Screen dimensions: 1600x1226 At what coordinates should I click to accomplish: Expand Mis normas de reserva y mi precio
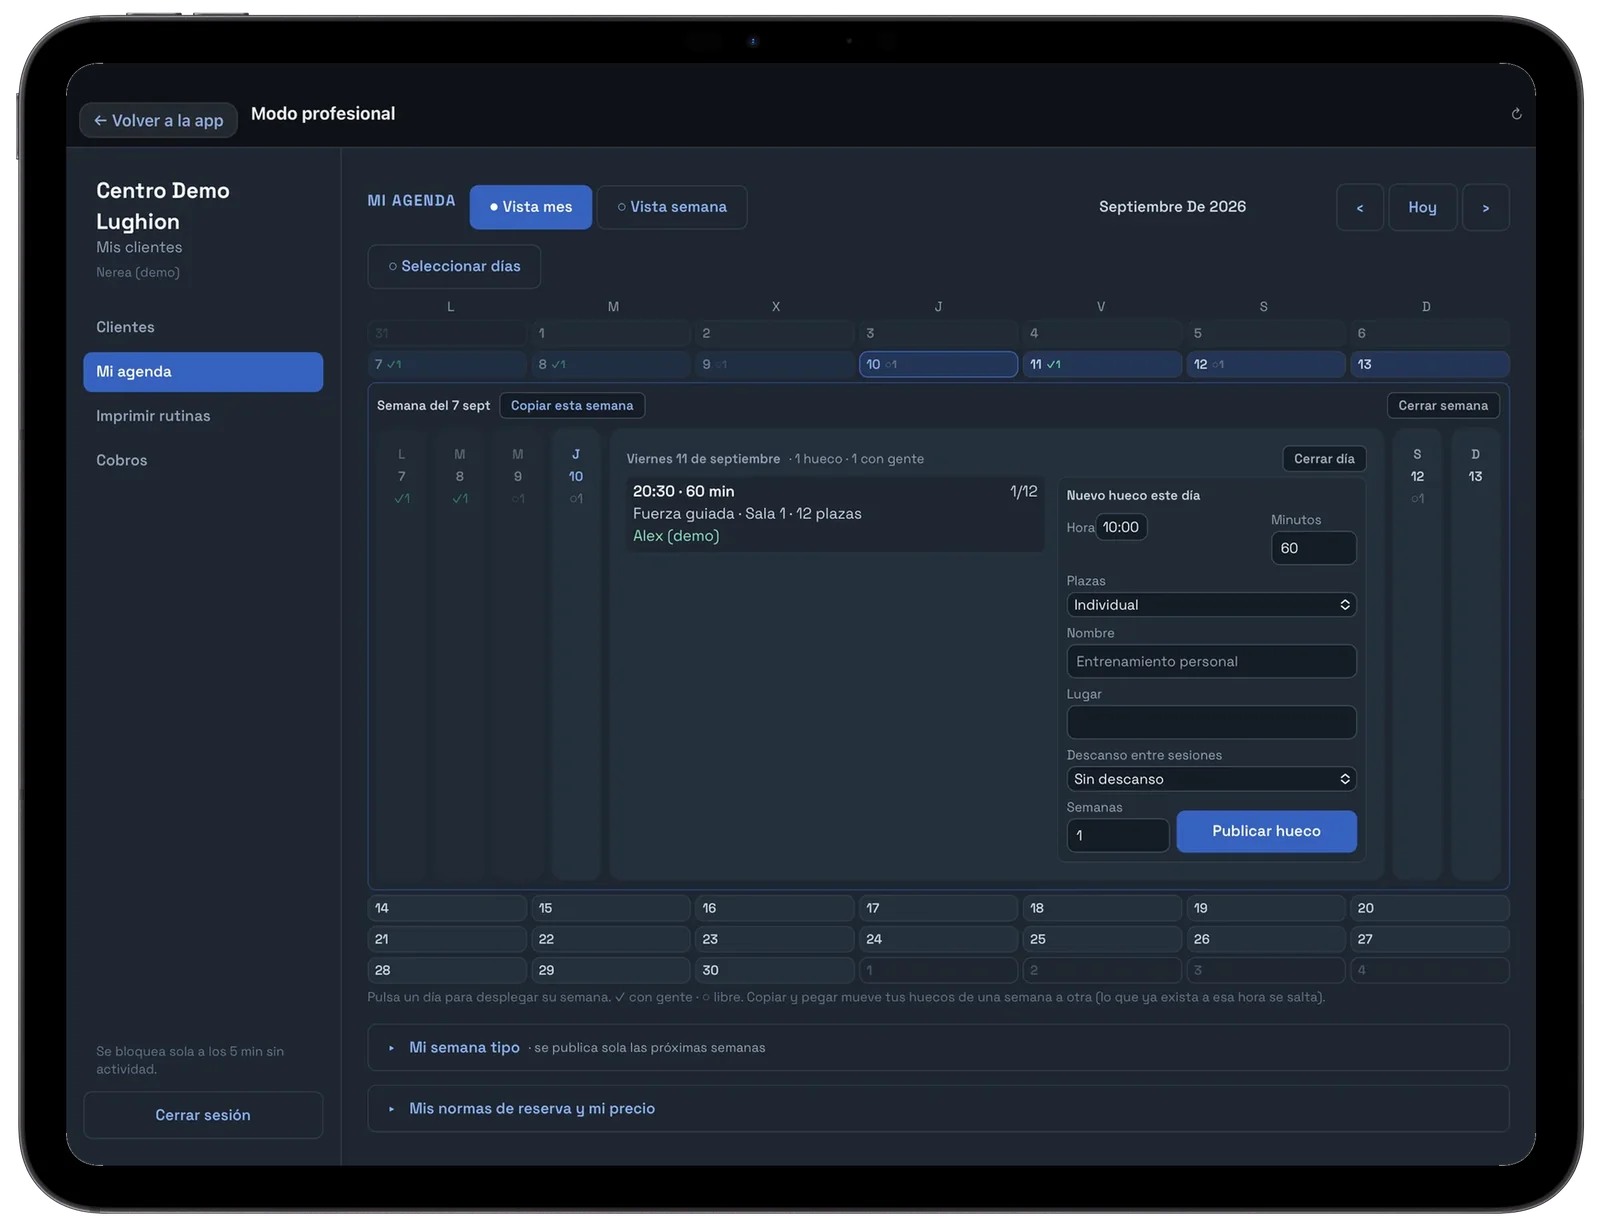[938, 1109]
